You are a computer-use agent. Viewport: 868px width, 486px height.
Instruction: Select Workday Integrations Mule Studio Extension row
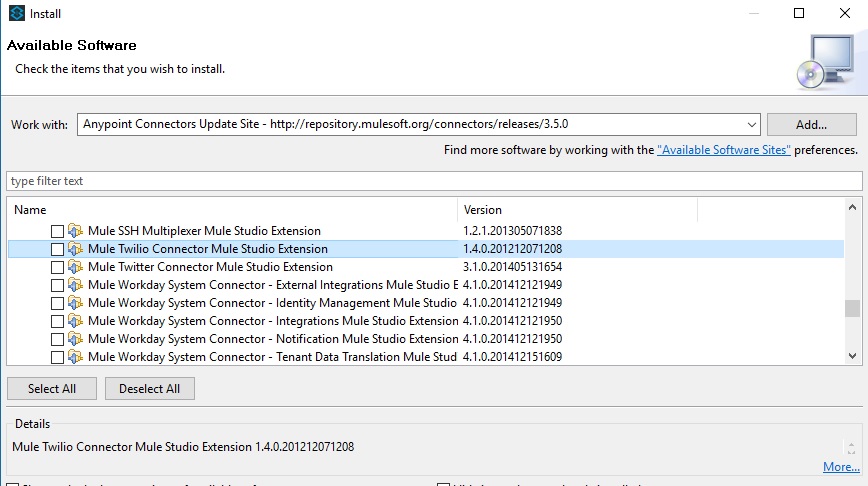pyautogui.click(x=273, y=321)
